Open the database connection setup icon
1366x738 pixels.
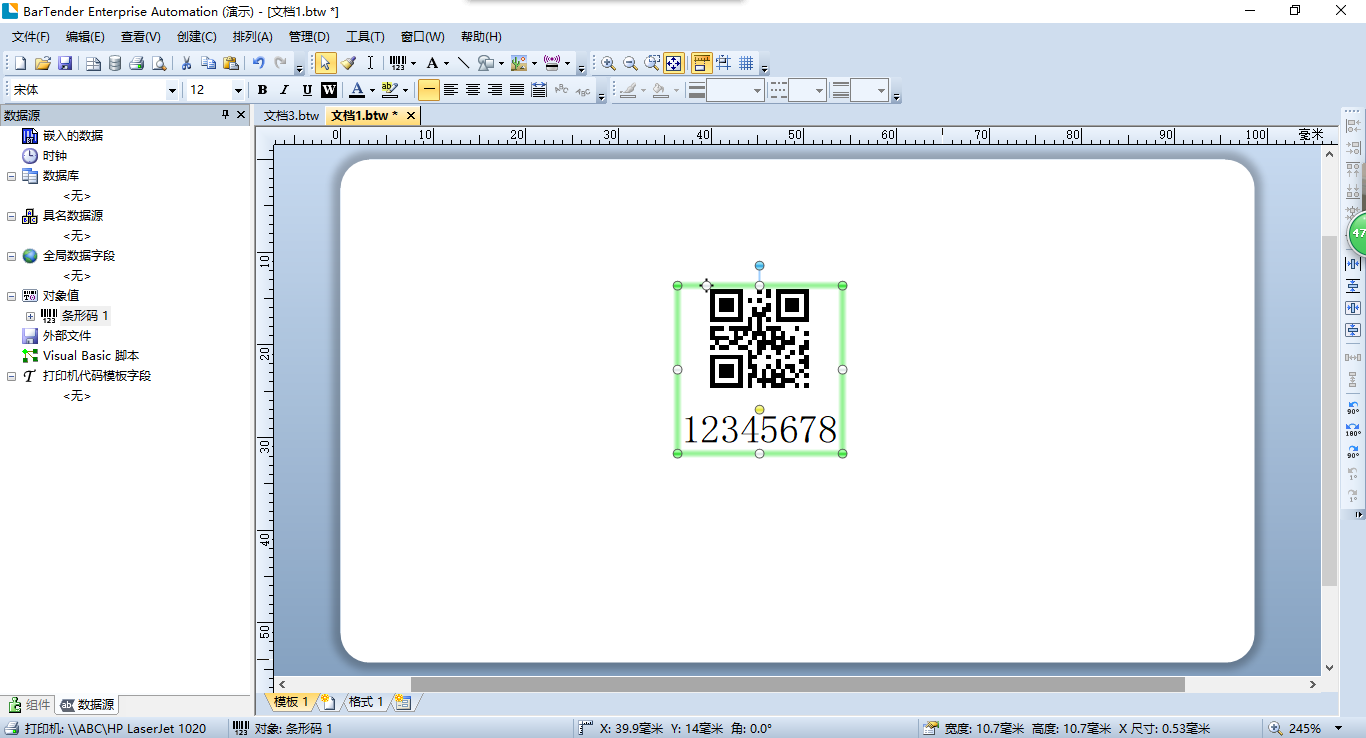pos(115,63)
